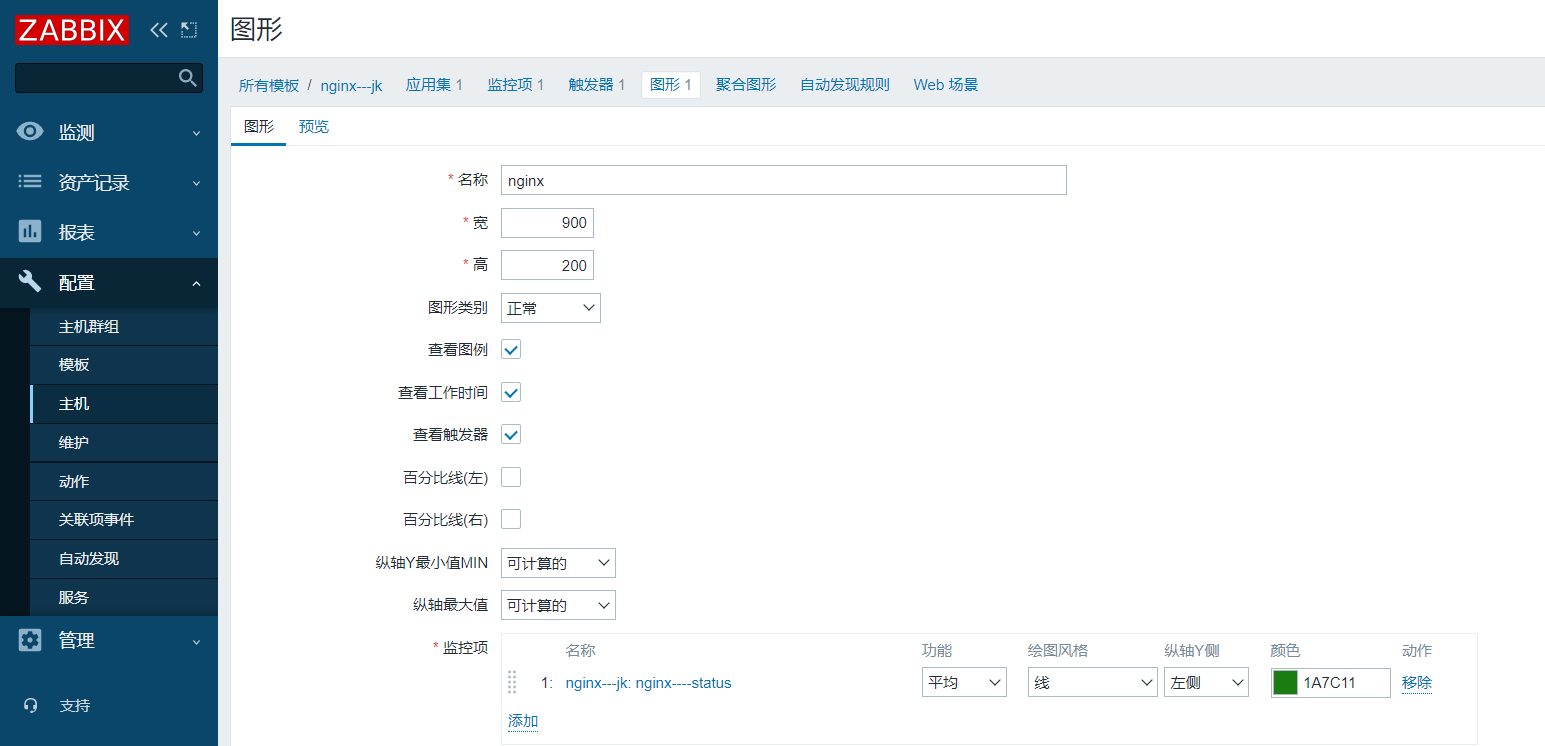Toggle the 查看工作时间 checkbox
The image size is (1545, 746).
point(511,392)
